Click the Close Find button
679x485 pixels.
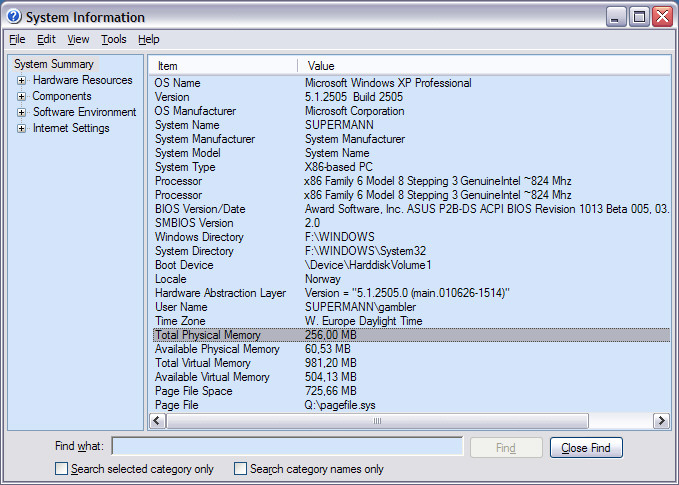click(586, 447)
